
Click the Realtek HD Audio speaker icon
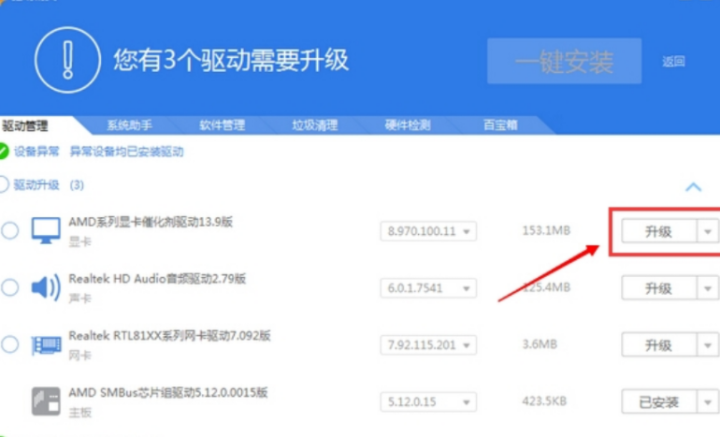(x=46, y=288)
